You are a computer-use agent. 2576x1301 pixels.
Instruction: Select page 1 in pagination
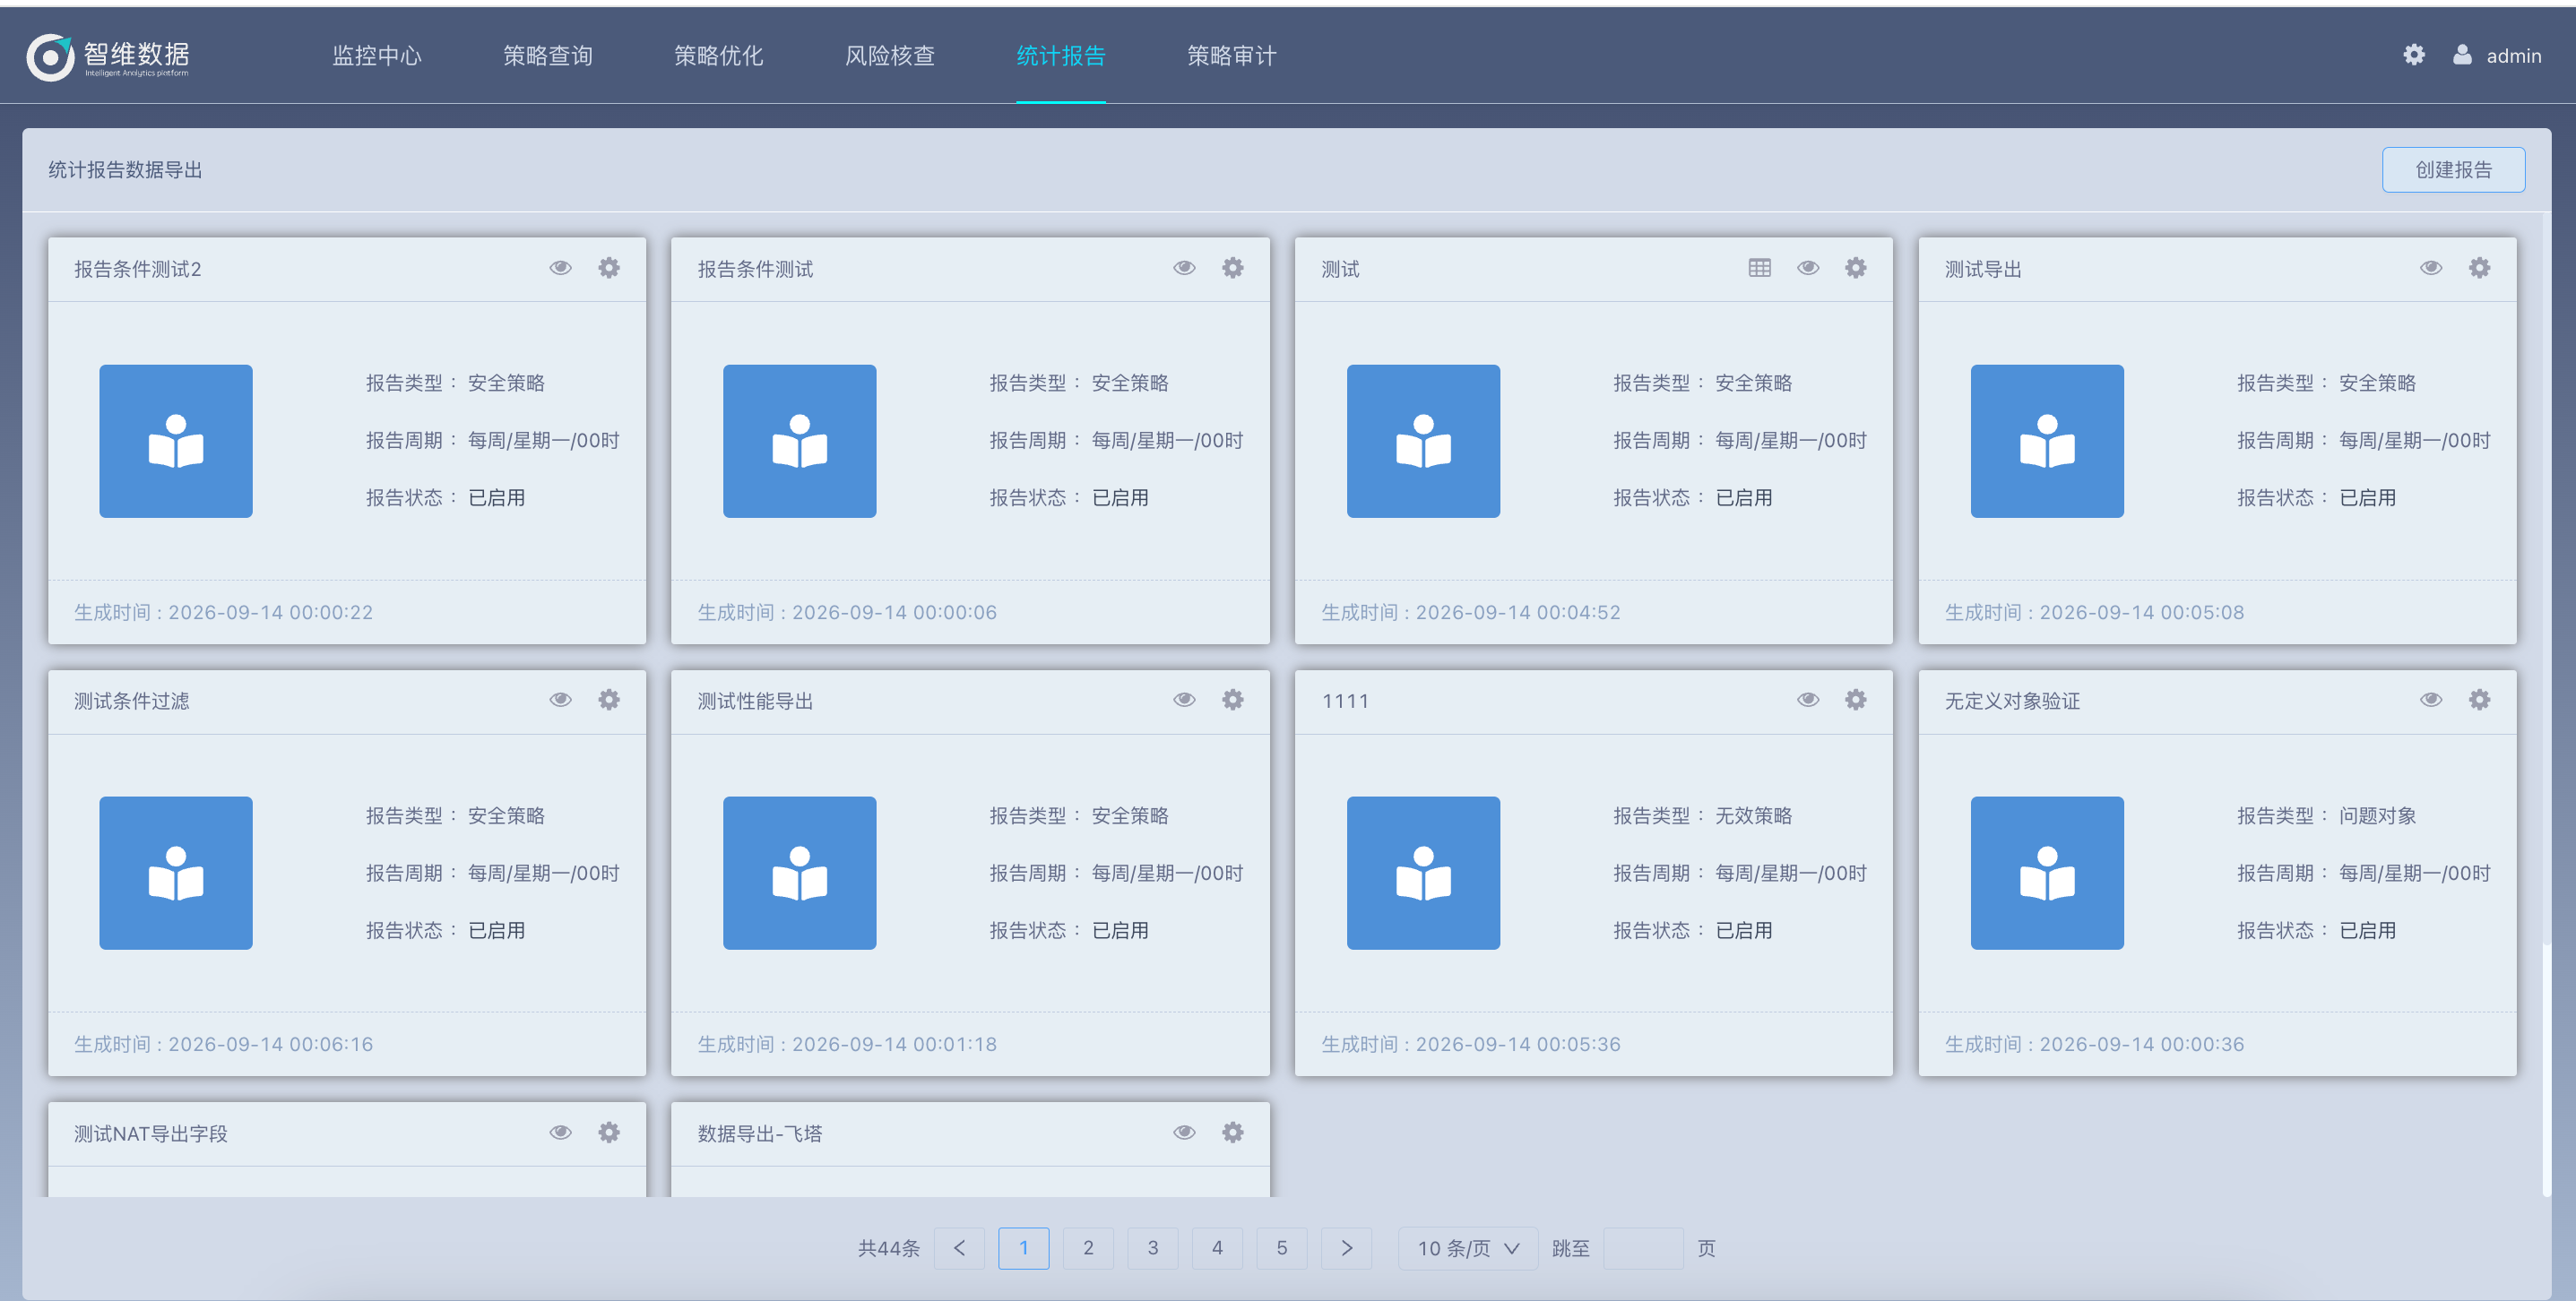(1024, 1248)
